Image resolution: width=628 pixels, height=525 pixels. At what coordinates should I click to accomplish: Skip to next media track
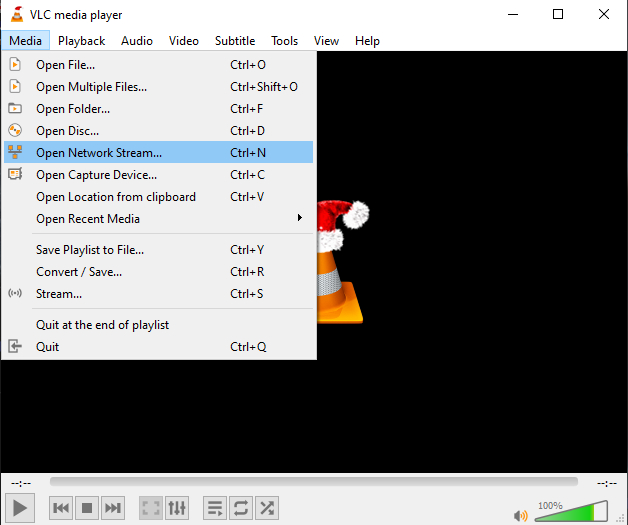[x=113, y=508]
